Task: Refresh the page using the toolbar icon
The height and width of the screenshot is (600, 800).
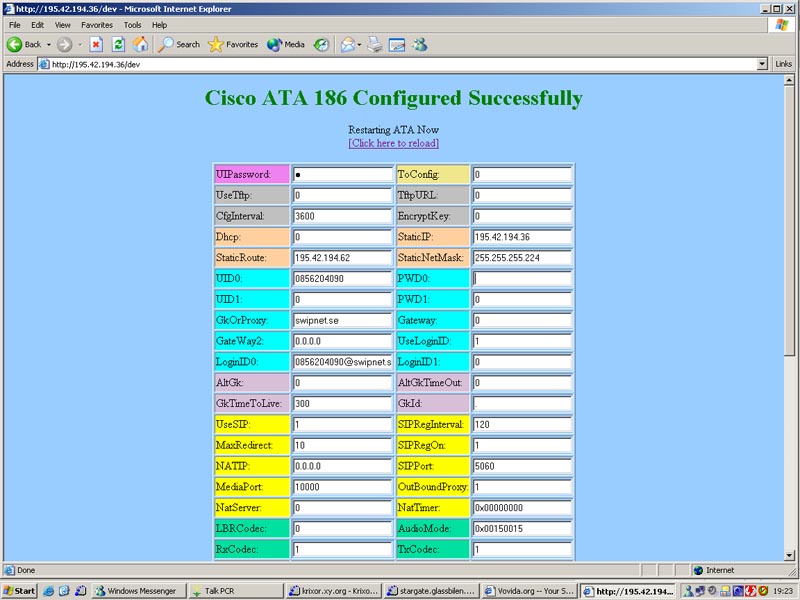Action: [118, 45]
